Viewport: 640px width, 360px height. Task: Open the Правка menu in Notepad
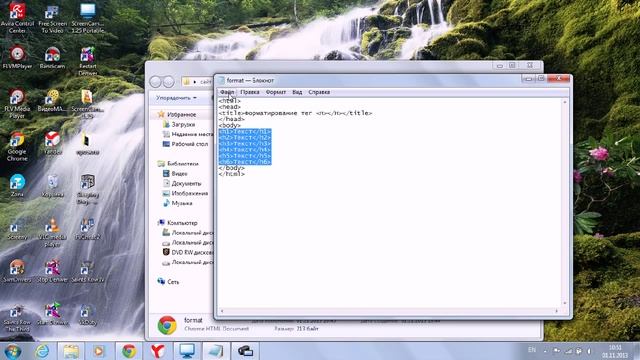click(250, 92)
